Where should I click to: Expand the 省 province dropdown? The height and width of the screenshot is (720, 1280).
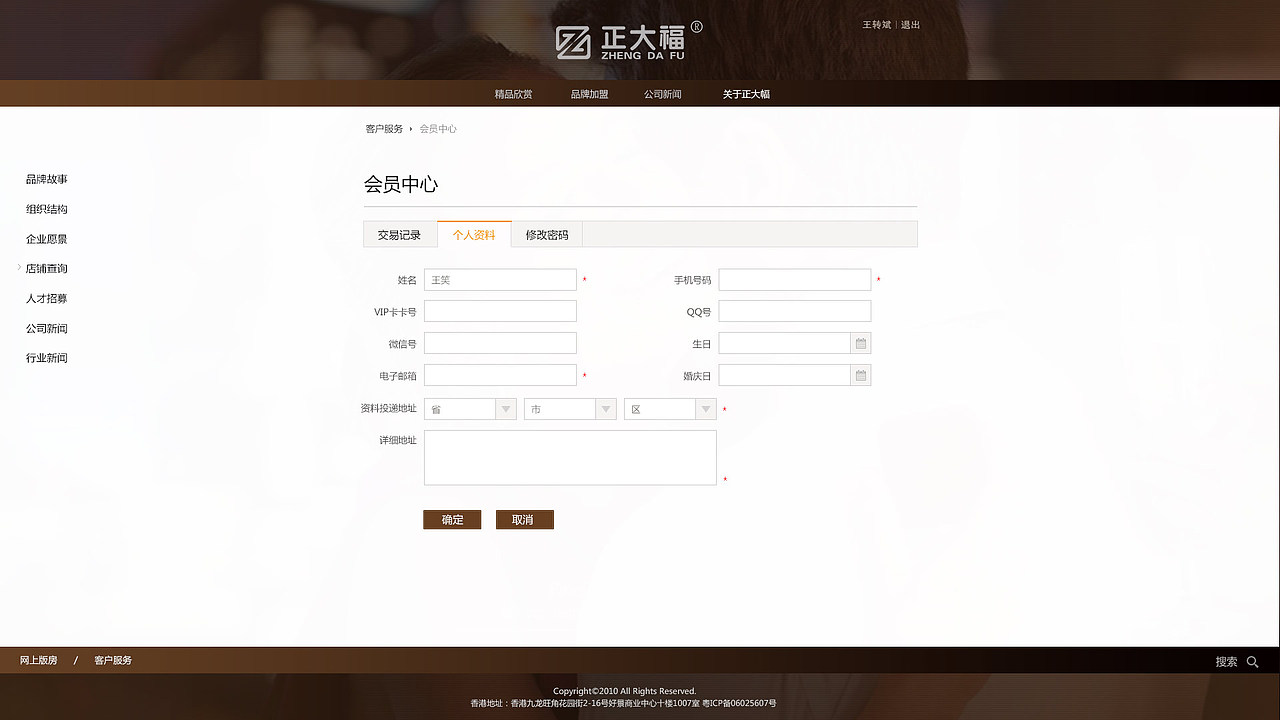click(x=505, y=408)
